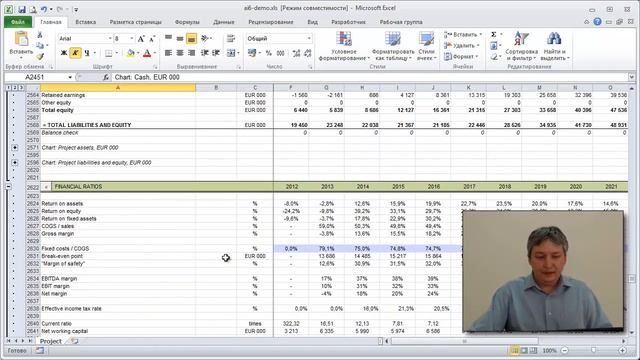Open Format cells (Формат) dropdown
This screenshot has width=640, height=360.
[460, 57]
